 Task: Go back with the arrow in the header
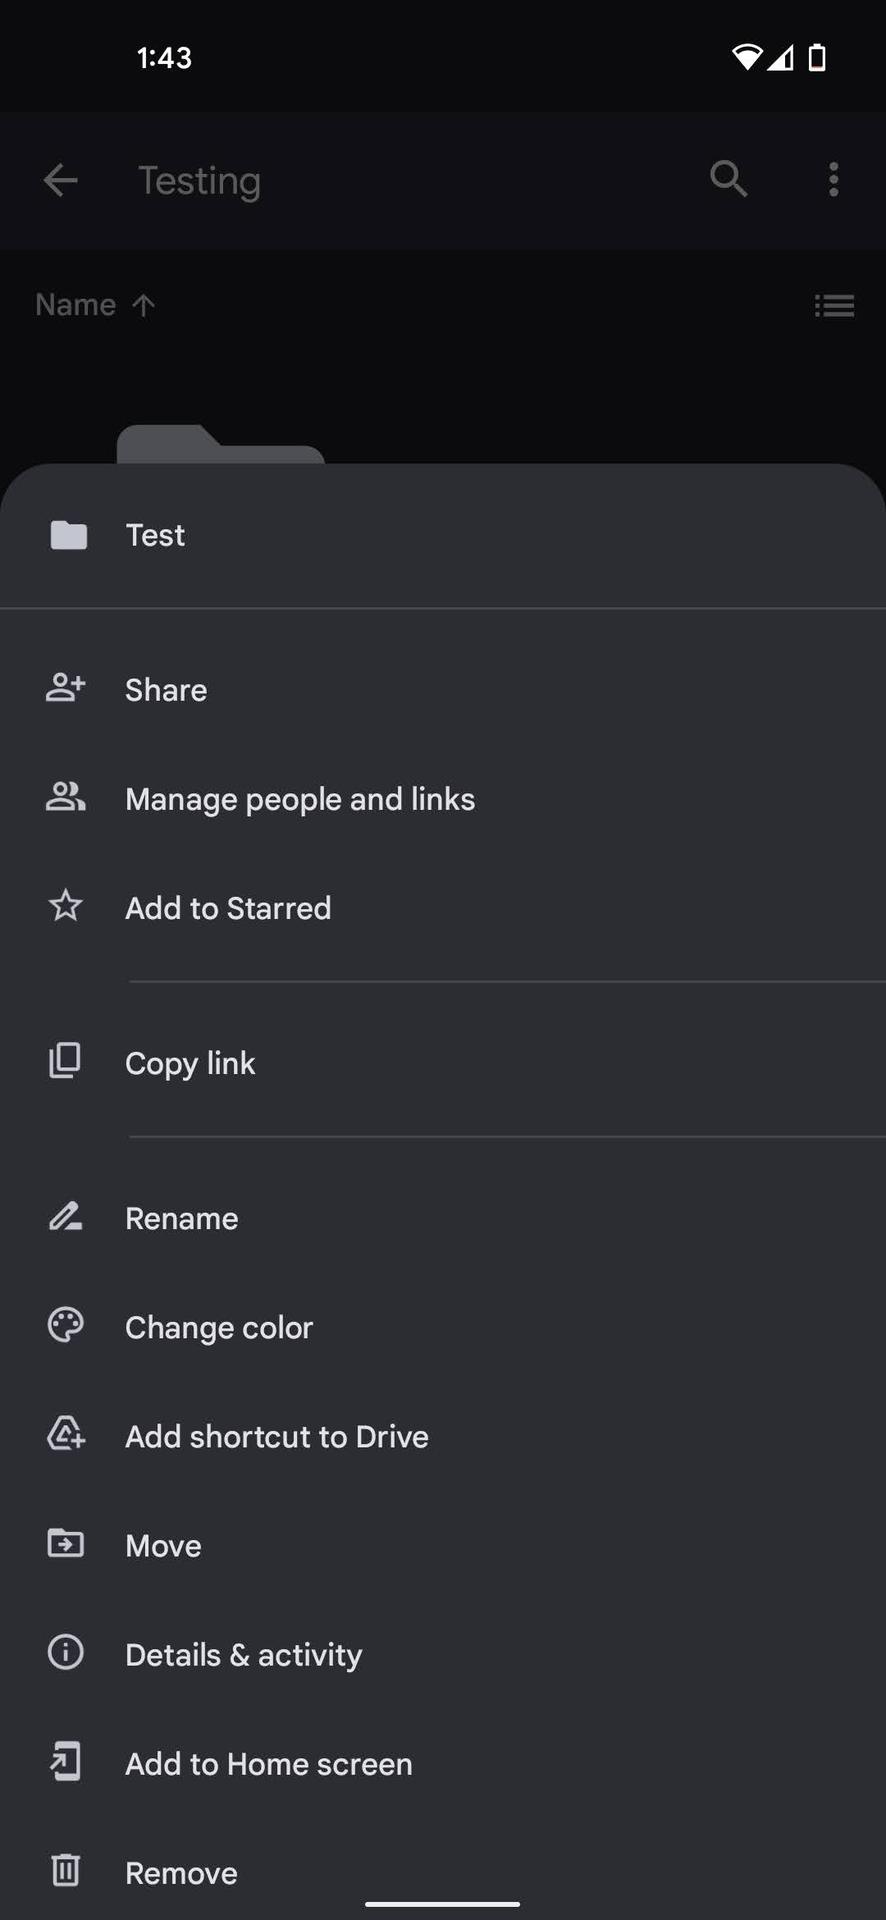[x=61, y=180]
